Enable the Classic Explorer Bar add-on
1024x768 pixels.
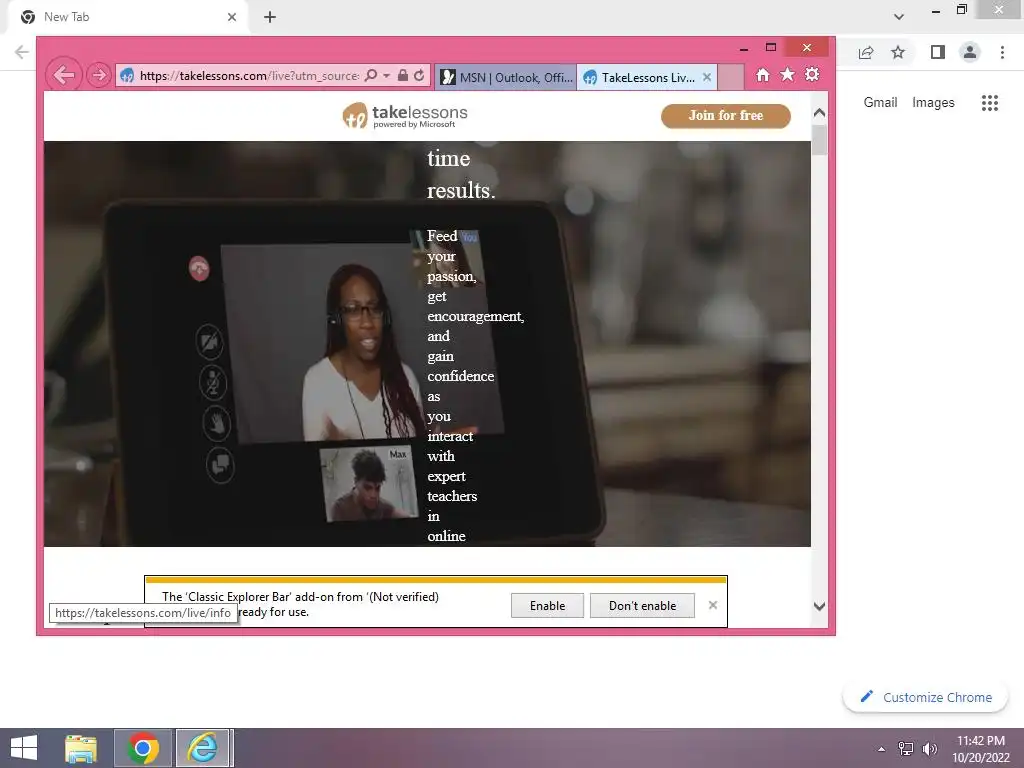pyautogui.click(x=547, y=605)
